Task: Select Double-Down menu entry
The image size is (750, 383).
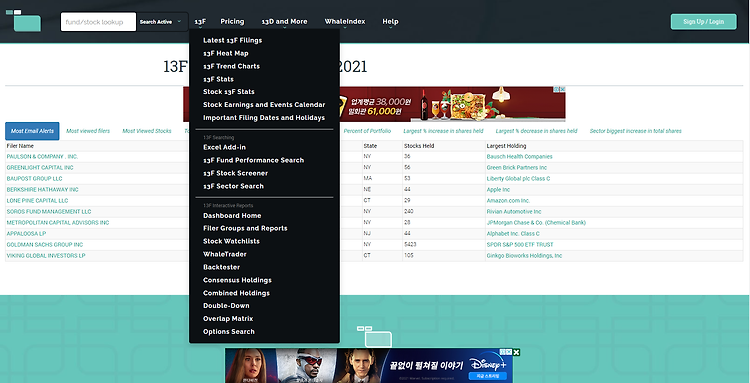Action: [x=226, y=306]
